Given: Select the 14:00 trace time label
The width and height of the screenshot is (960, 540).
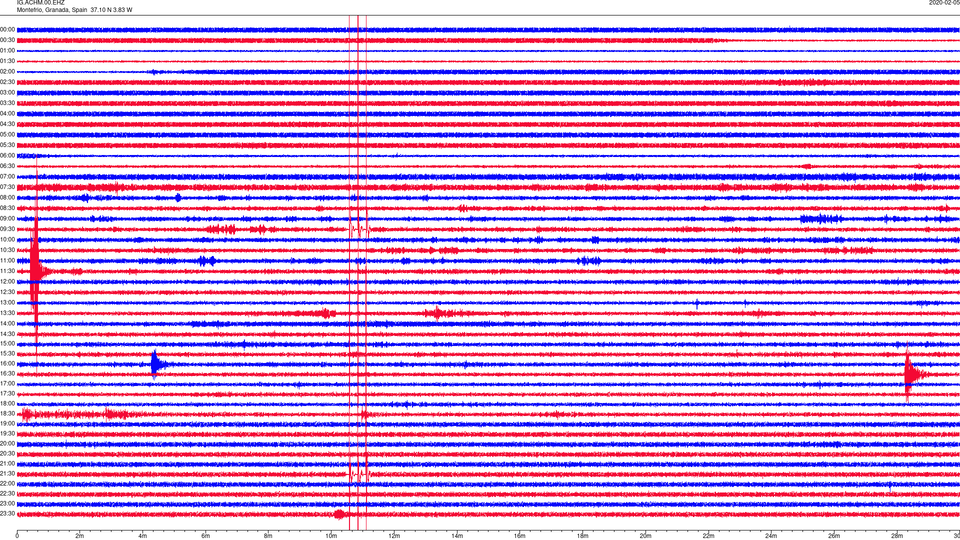Looking at the screenshot, I should pos(7,323).
